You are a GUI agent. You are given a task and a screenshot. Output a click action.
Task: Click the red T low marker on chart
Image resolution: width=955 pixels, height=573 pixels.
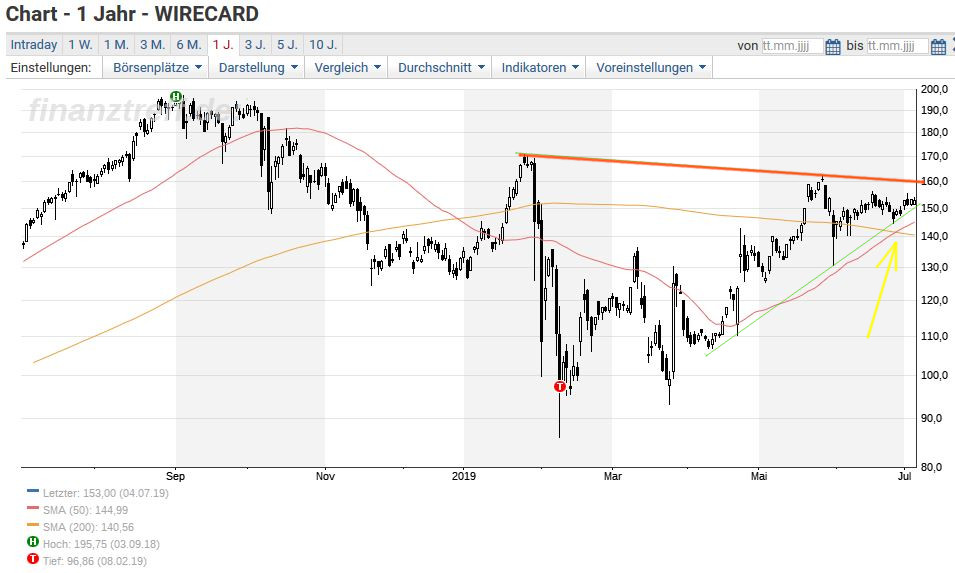(x=560, y=386)
